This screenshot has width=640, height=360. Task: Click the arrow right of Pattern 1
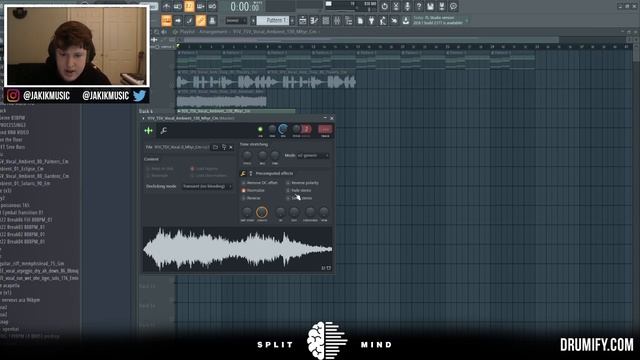point(292,20)
